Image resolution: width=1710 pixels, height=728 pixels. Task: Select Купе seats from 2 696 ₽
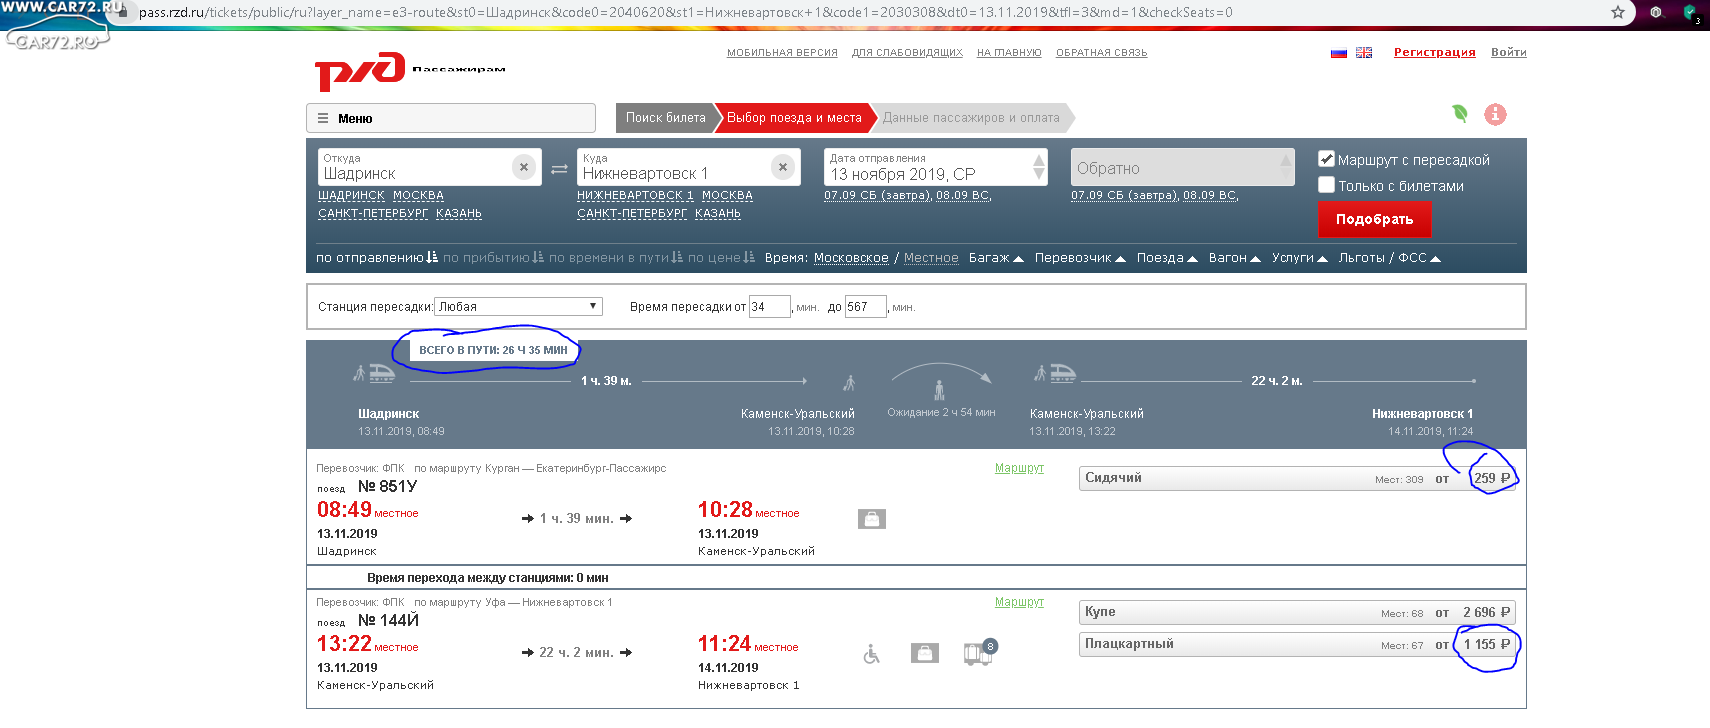pos(1298,612)
